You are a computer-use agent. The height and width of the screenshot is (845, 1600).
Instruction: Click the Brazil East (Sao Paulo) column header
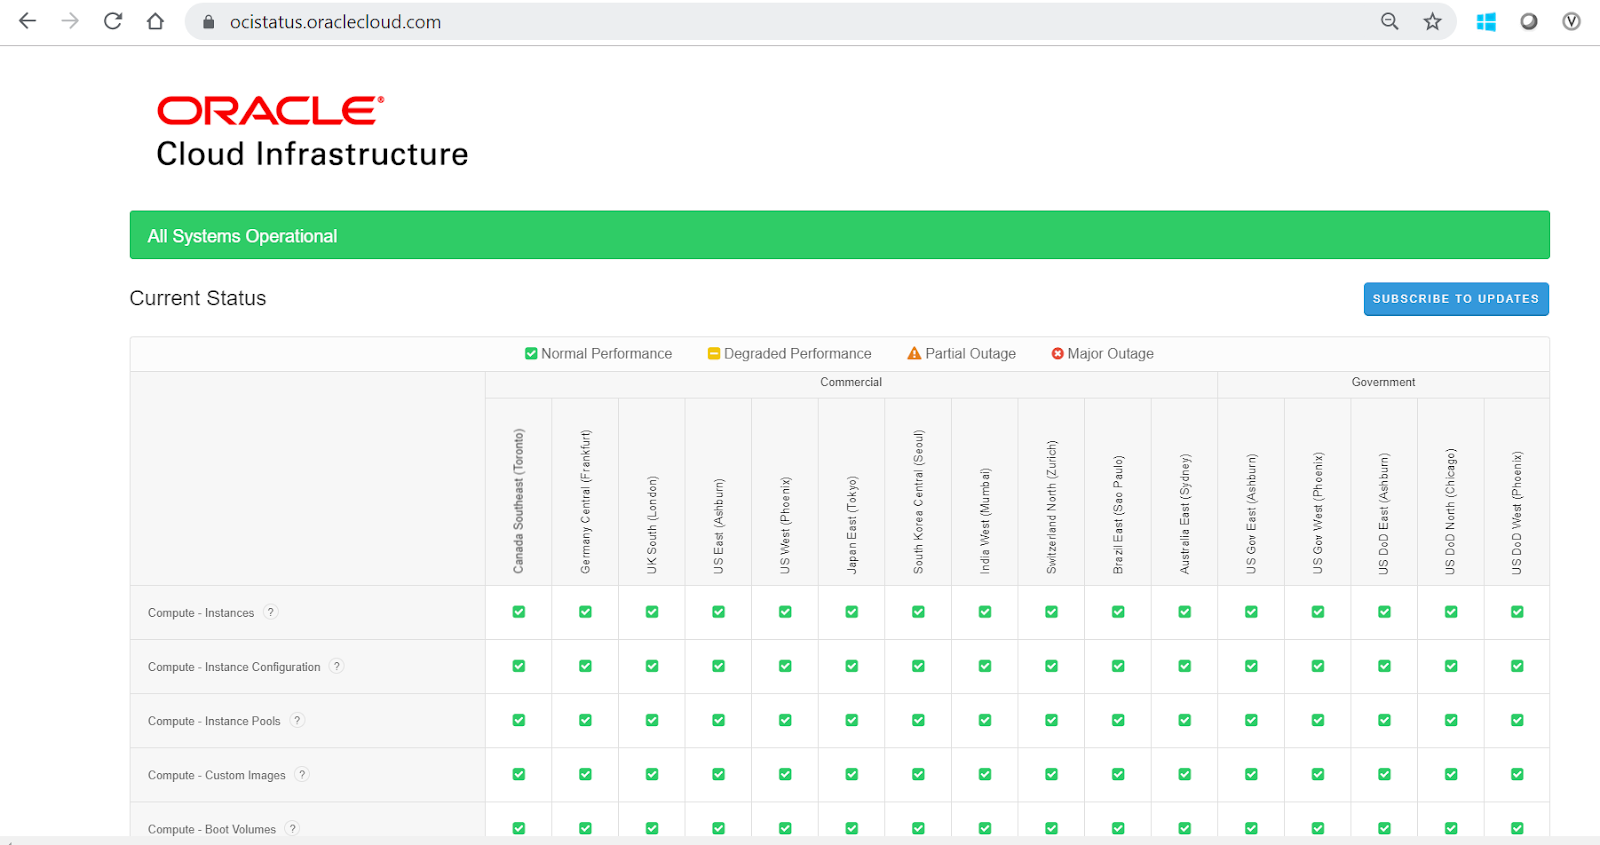(1118, 514)
